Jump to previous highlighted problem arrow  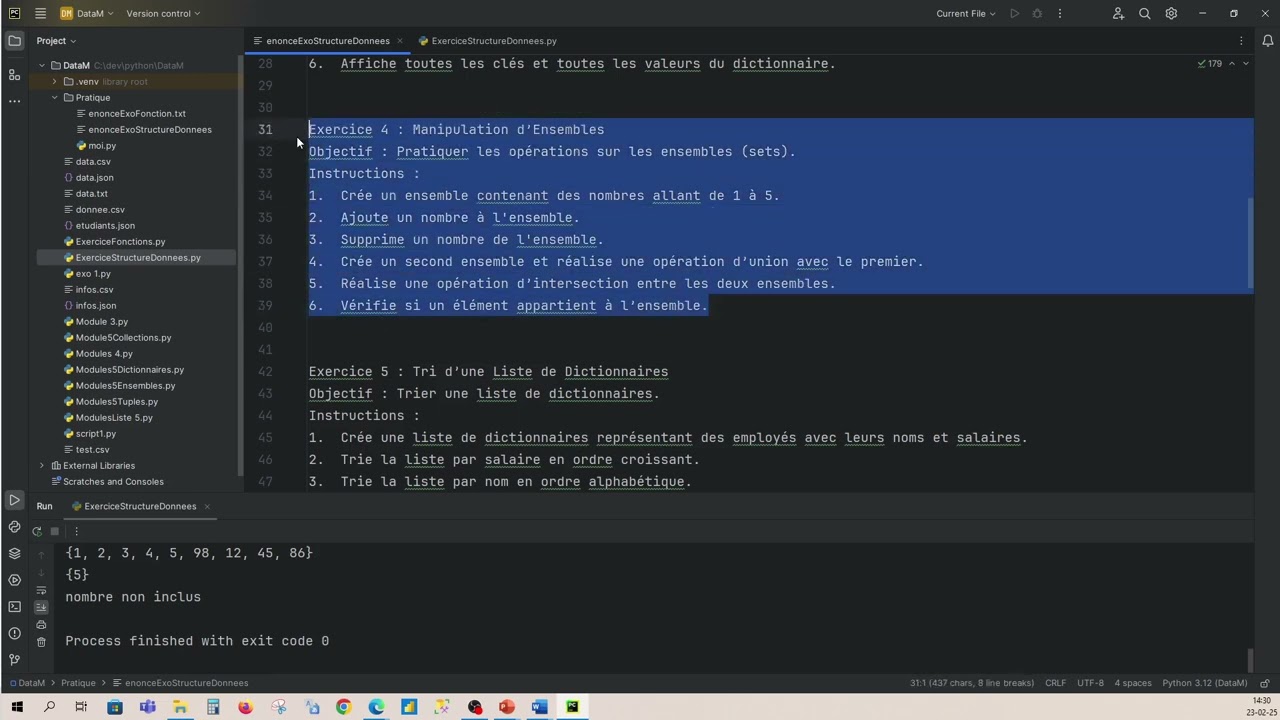[1232, 63]
